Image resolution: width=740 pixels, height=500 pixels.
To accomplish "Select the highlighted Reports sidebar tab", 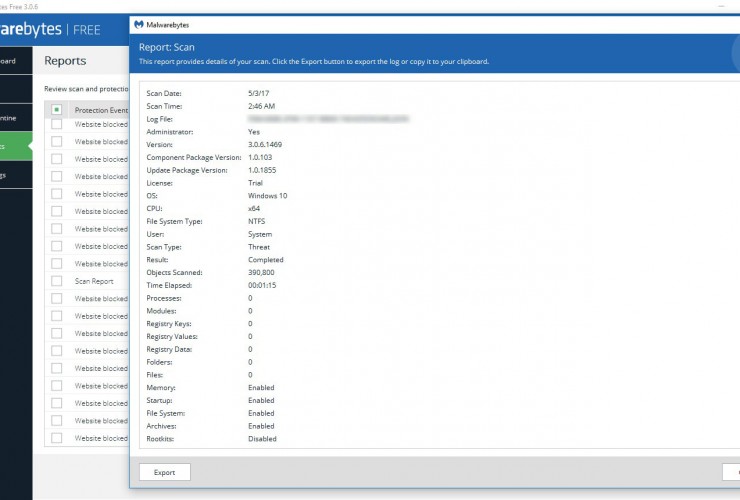I will [10, 147].
